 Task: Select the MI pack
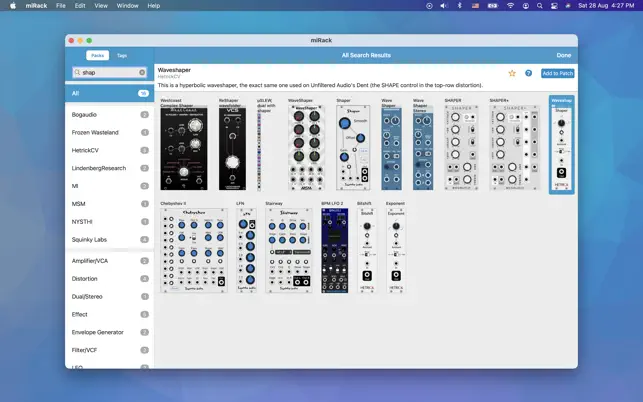click(109, 186)
